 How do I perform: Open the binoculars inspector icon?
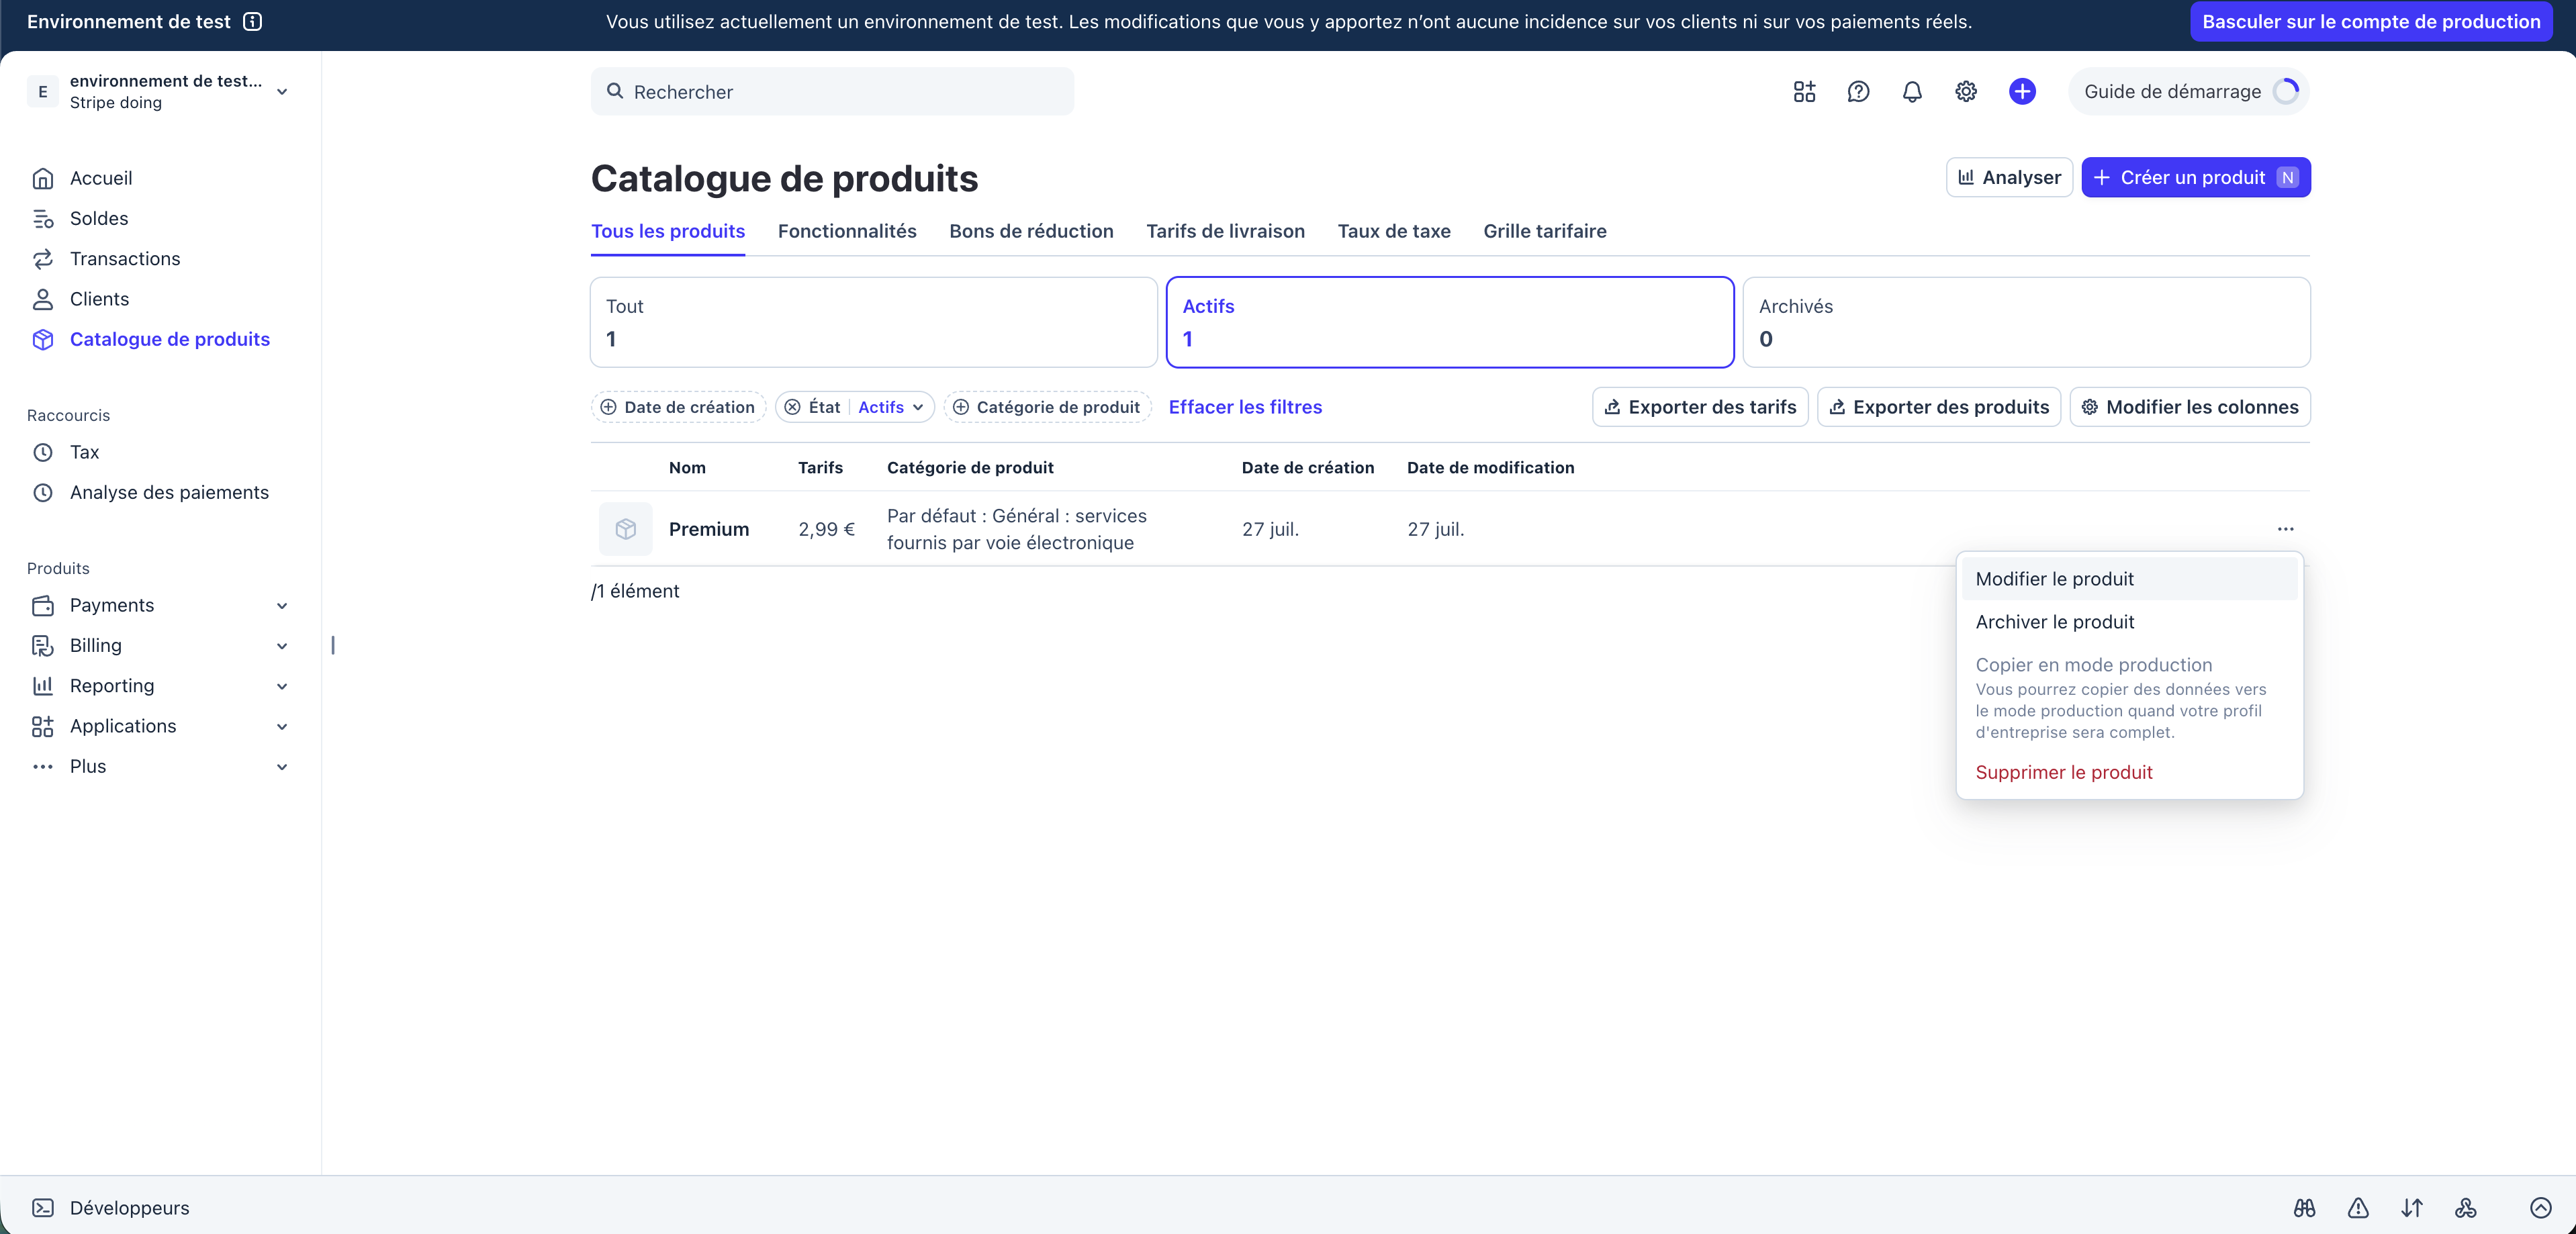pos(2304,1208)
